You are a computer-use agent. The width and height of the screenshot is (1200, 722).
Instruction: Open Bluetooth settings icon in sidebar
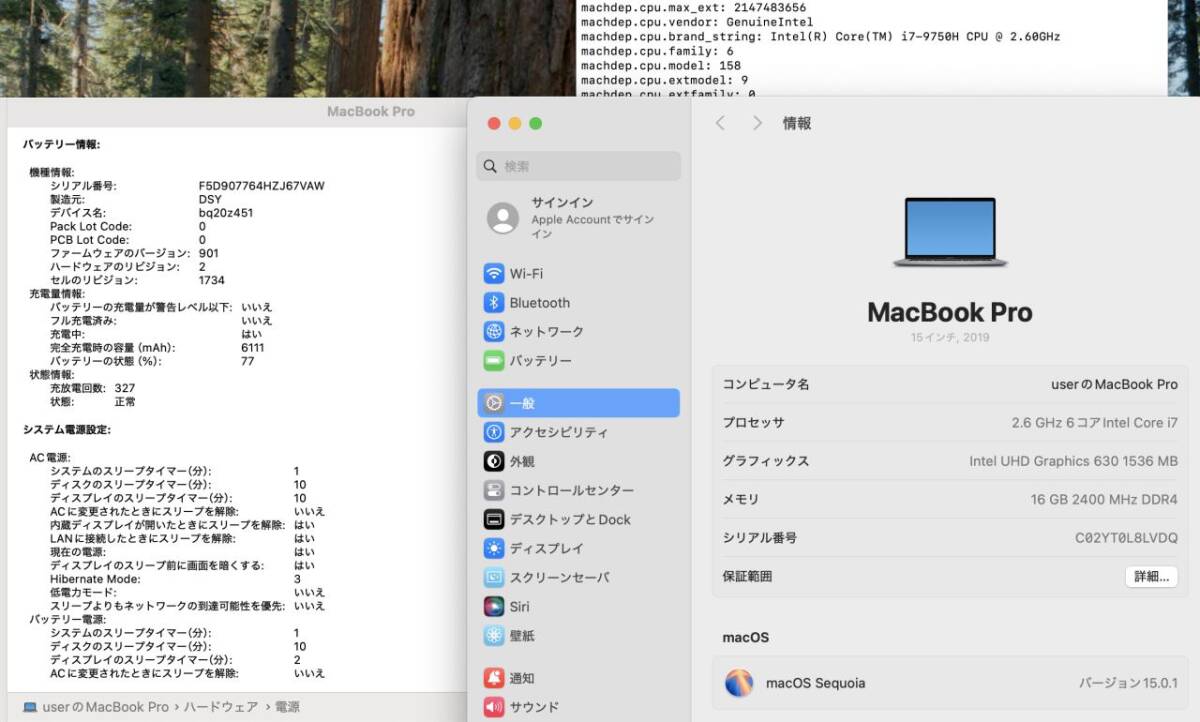tap(493, 302)
